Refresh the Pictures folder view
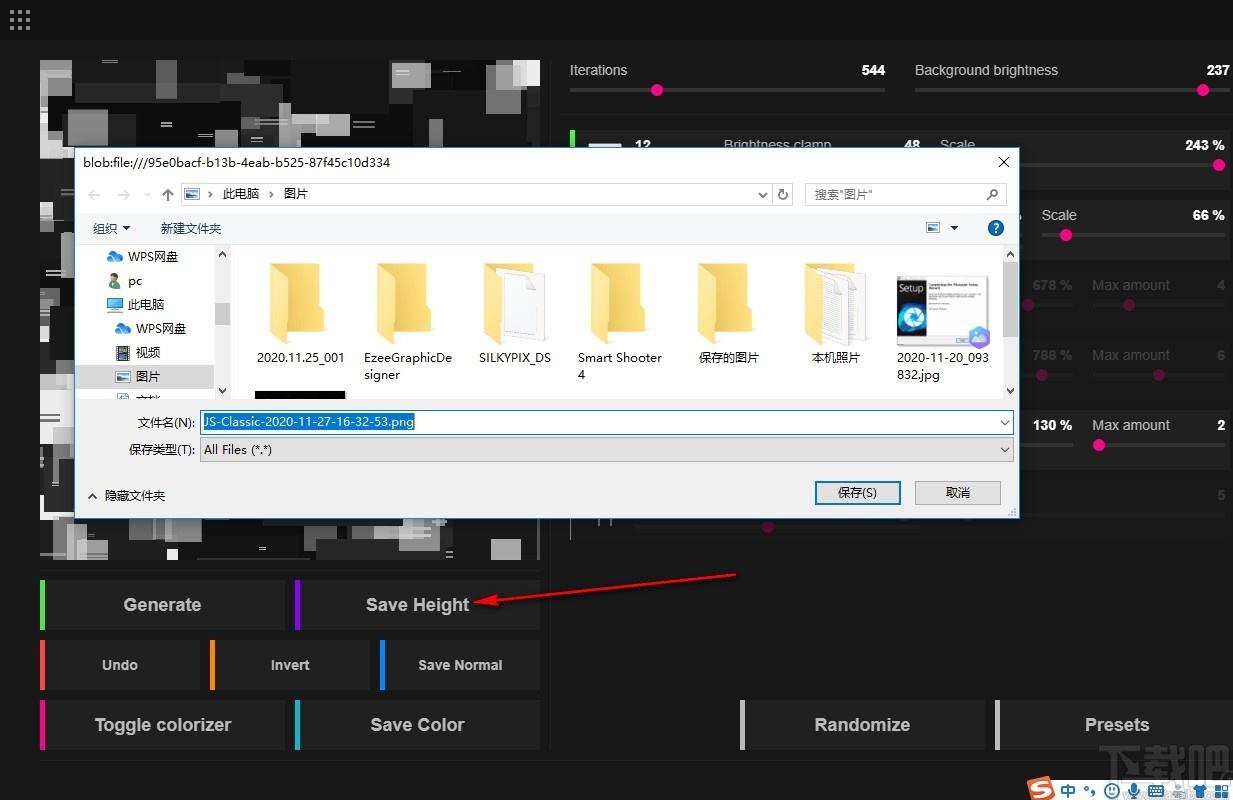Screen dimensions: 1233x800 (783, 195)
